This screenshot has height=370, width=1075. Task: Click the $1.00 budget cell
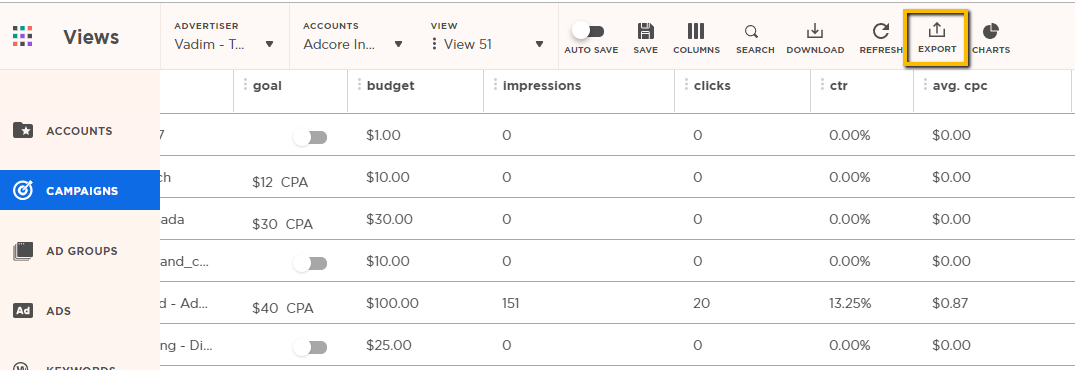(383, 135)
